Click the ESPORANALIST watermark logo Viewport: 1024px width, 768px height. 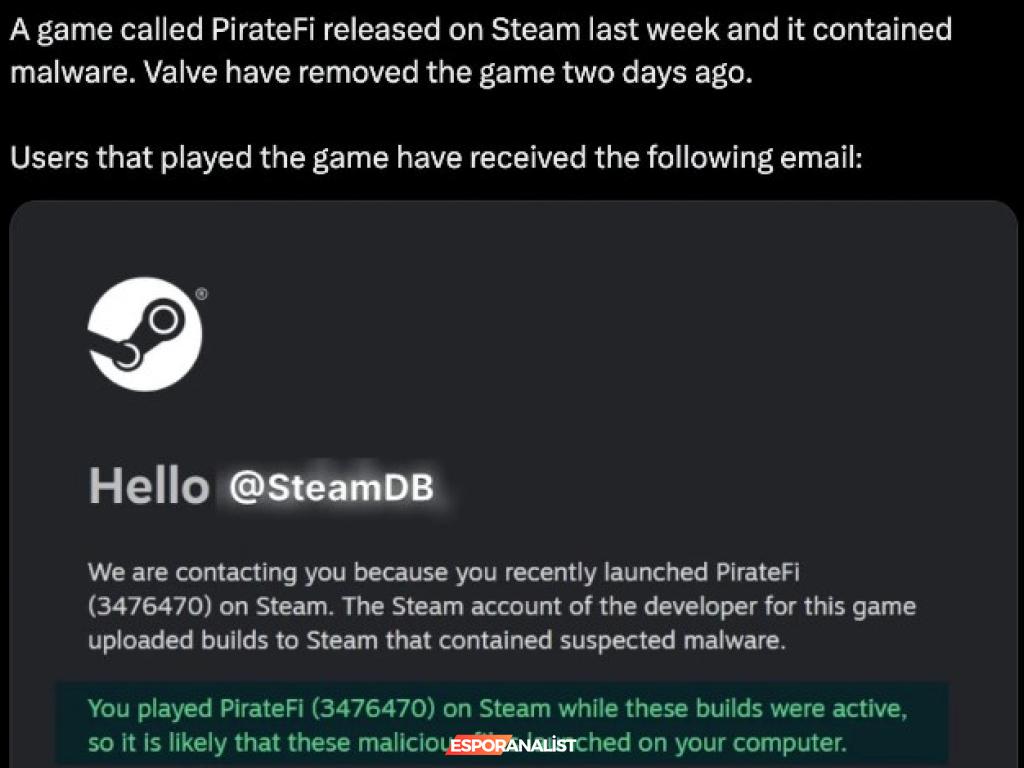512,745
